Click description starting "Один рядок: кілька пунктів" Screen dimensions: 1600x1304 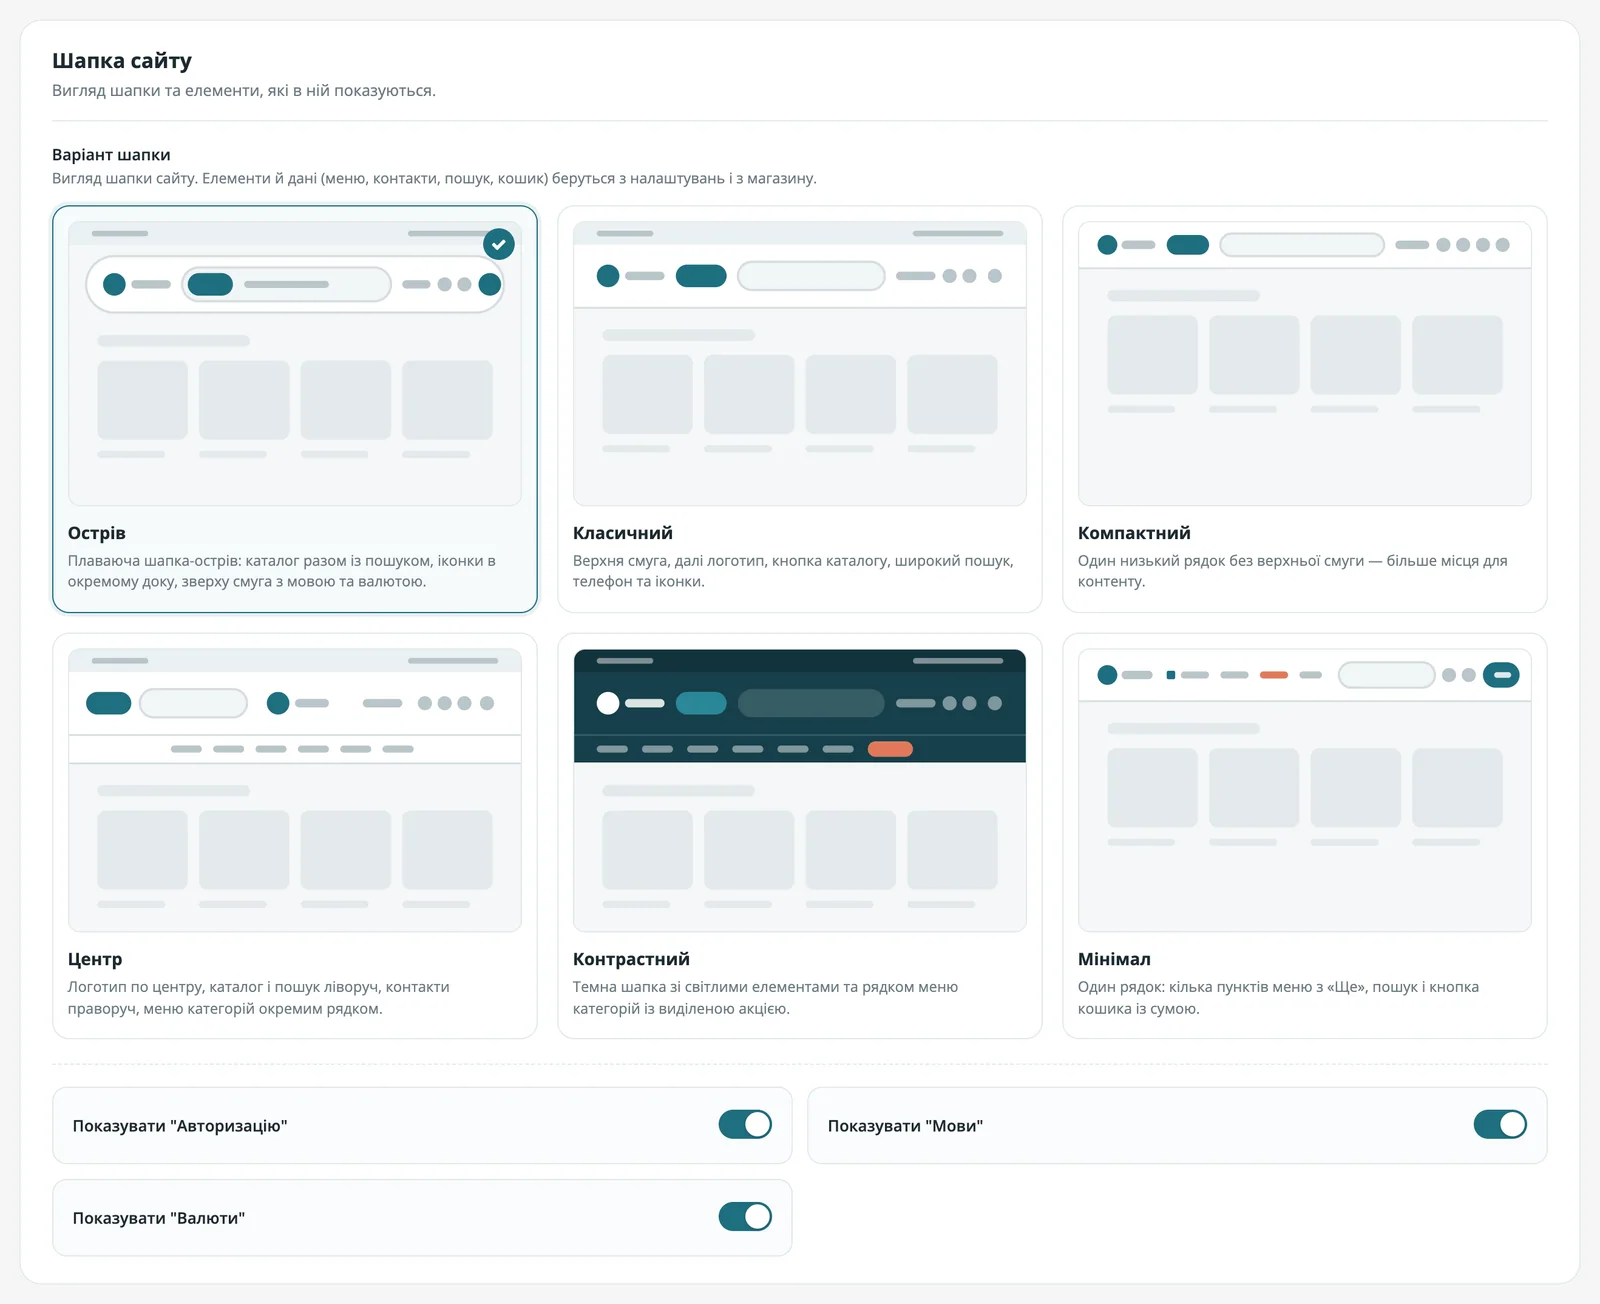[x=1278, y=998]
